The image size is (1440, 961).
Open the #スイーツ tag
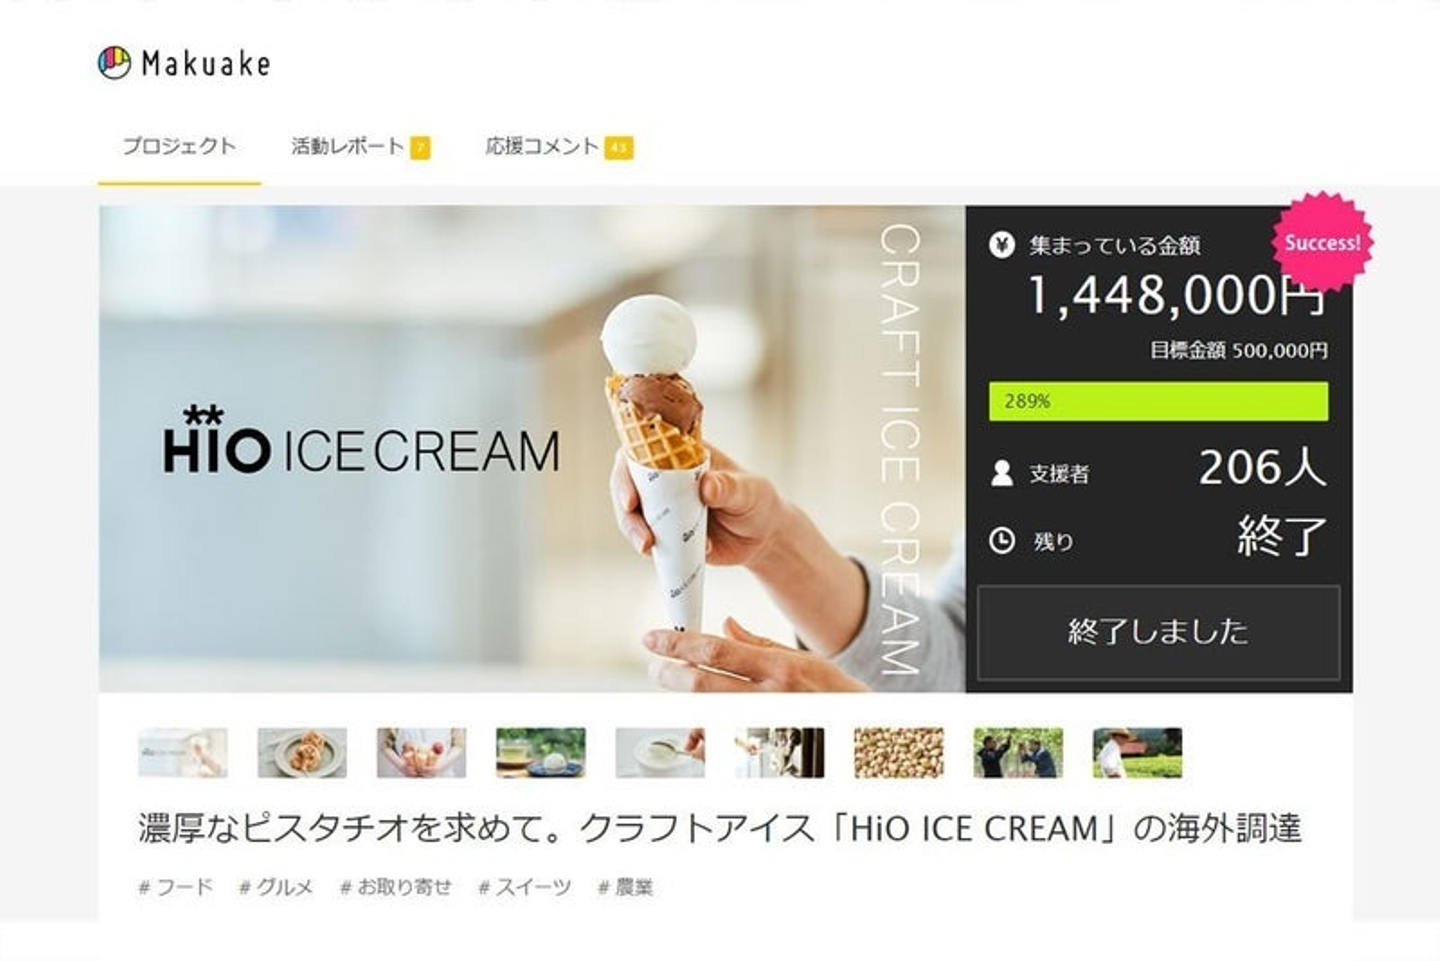pos(524,887)
